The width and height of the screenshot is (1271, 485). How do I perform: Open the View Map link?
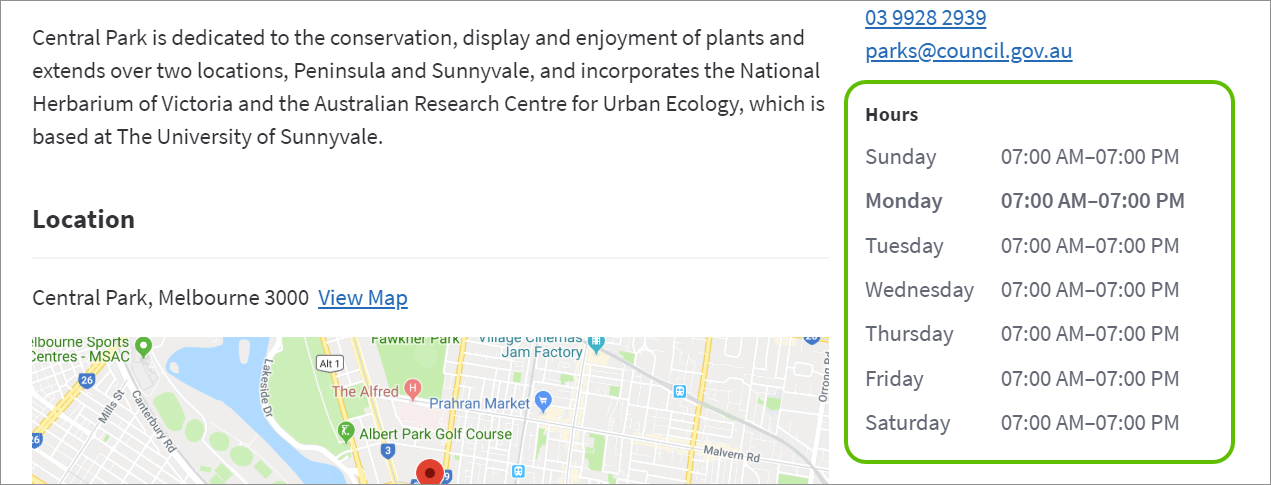(x=362, y=298)
